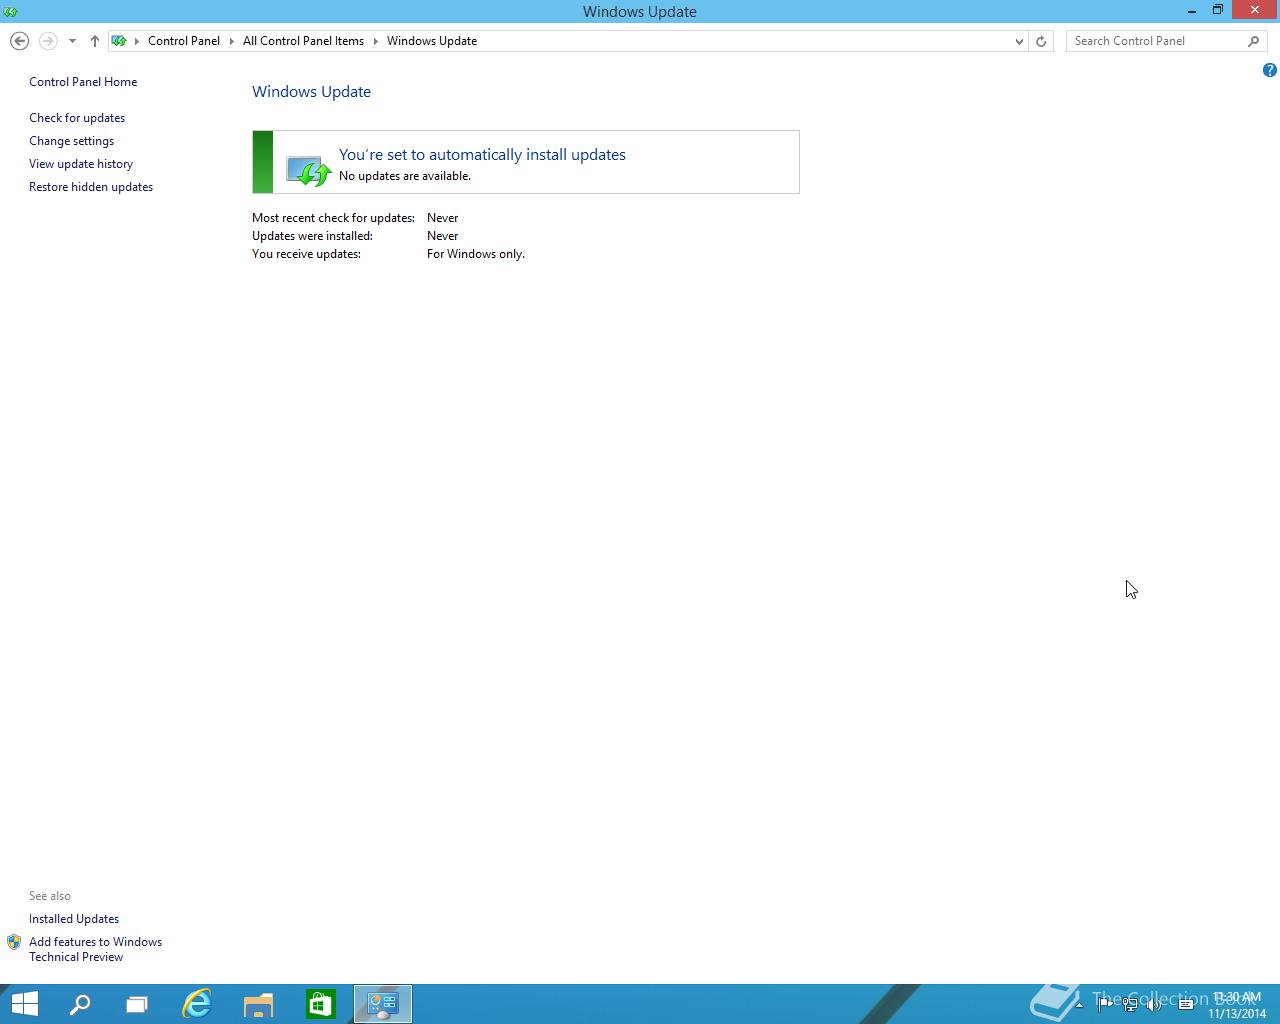This screenshot has width=1280, height=1024.
Task: Launch Internet Explorer from taskbar
Action: coord(197,1004)
